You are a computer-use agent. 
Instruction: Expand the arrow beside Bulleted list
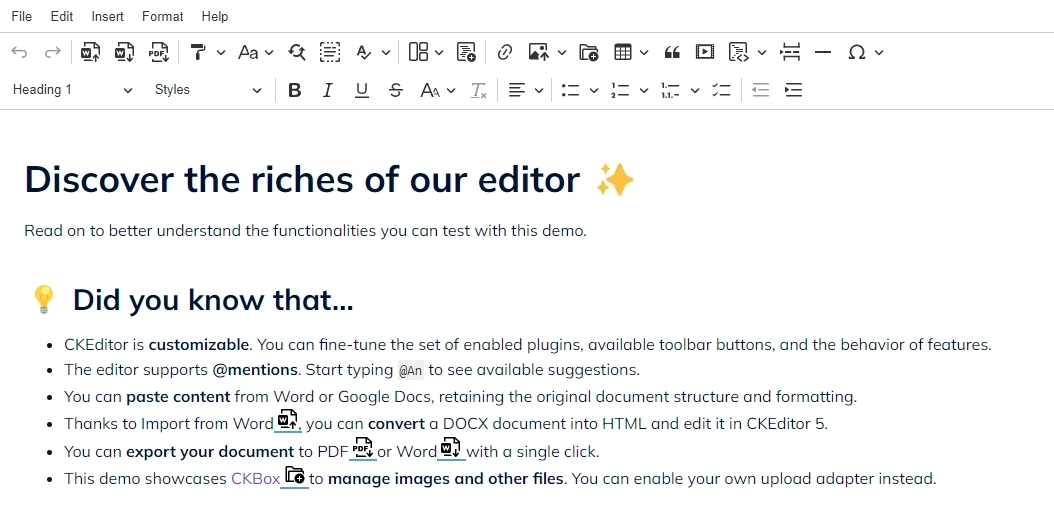coord(594,90)
